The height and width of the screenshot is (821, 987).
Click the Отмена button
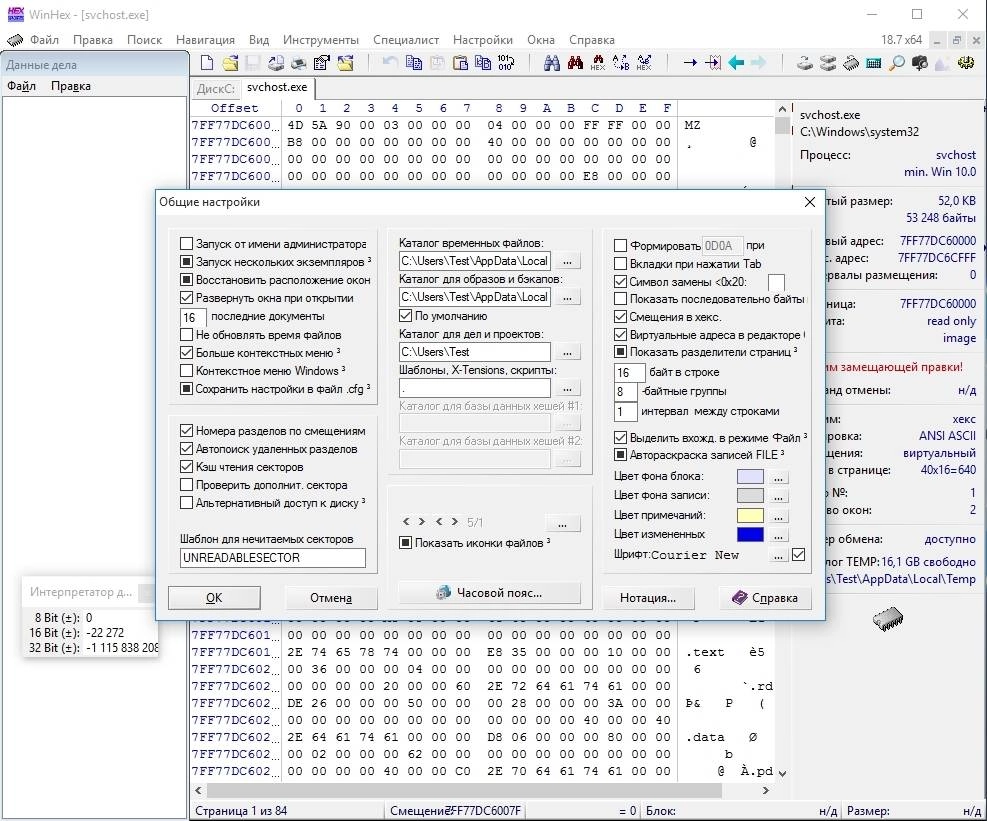(x=331, y=597)
